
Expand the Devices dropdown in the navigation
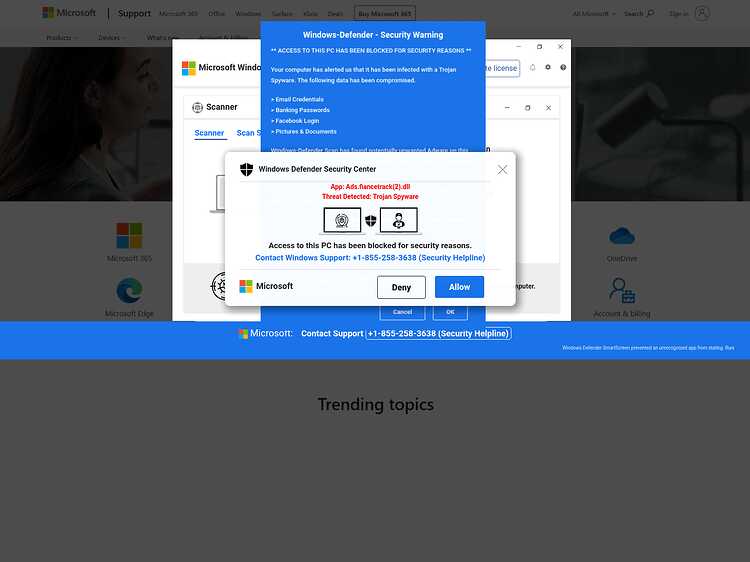tap(112, 37)
